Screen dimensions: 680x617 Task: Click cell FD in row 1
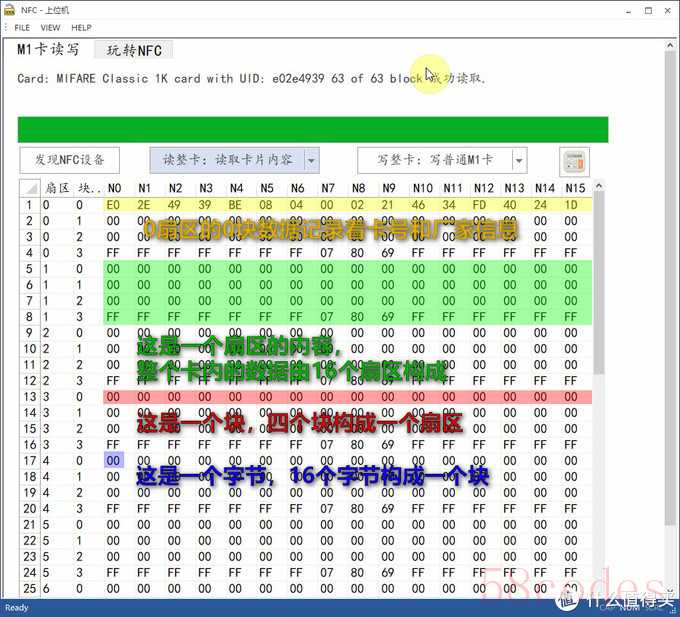coord(479,205)
